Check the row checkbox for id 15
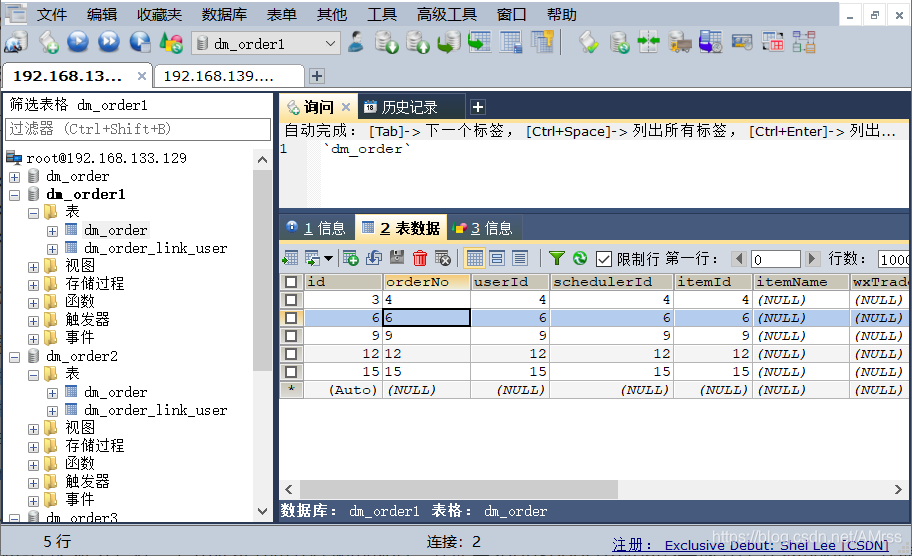Screen dimensions: 912x556 291,372
